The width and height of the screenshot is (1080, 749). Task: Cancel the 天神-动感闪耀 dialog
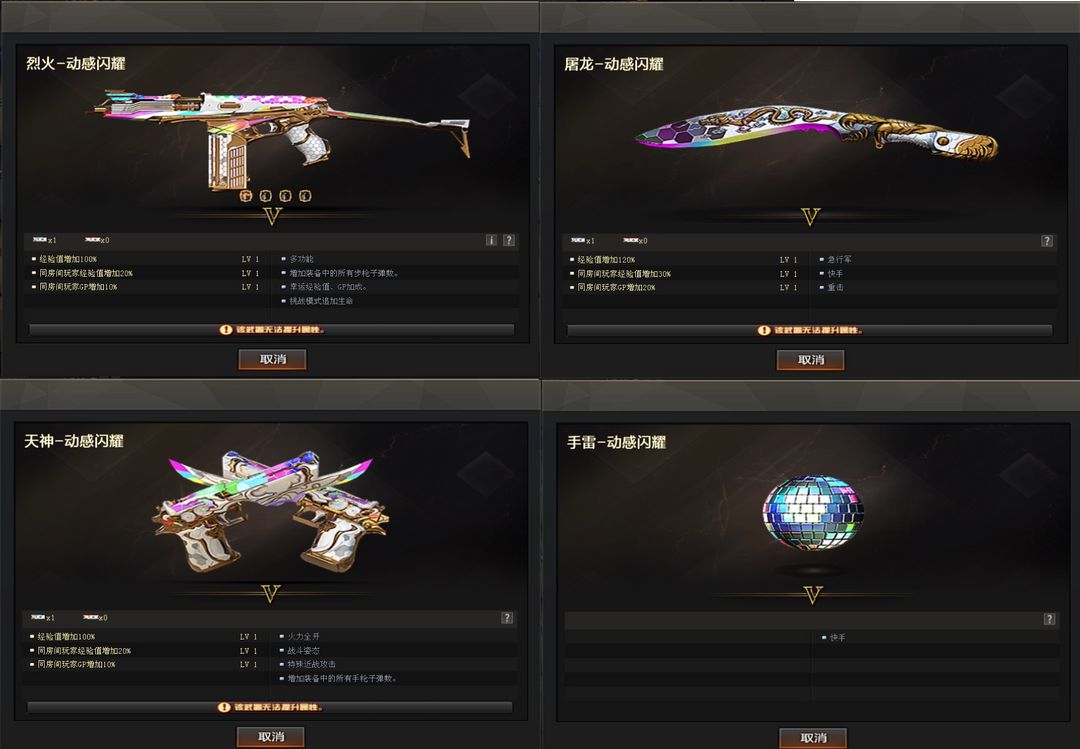tap(271, 737)
